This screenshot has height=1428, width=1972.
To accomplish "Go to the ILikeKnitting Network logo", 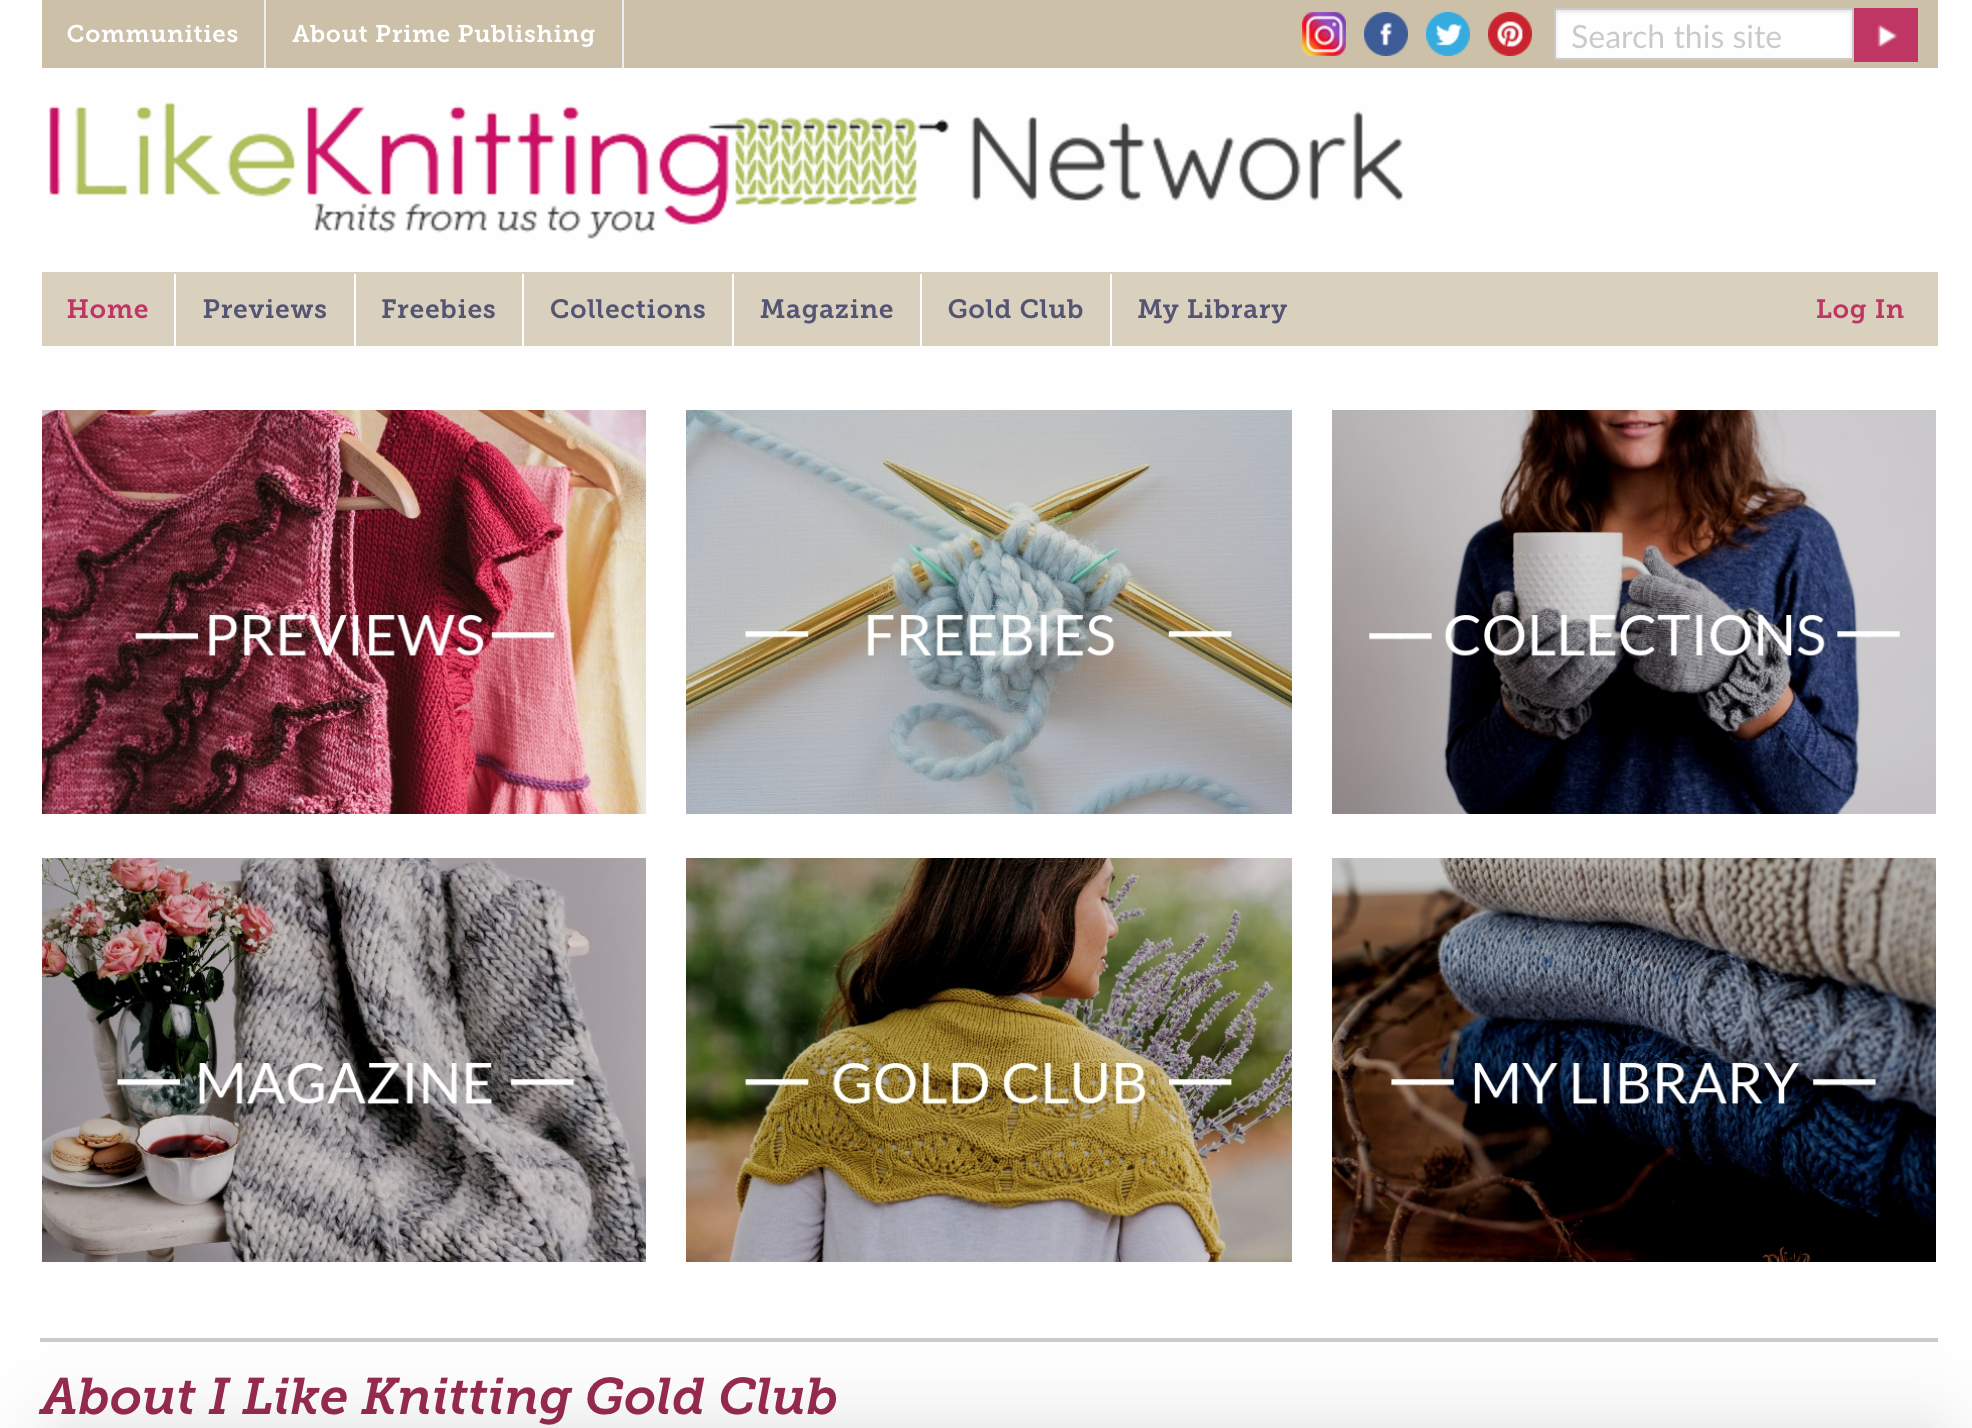I will (x=726, y=167).
